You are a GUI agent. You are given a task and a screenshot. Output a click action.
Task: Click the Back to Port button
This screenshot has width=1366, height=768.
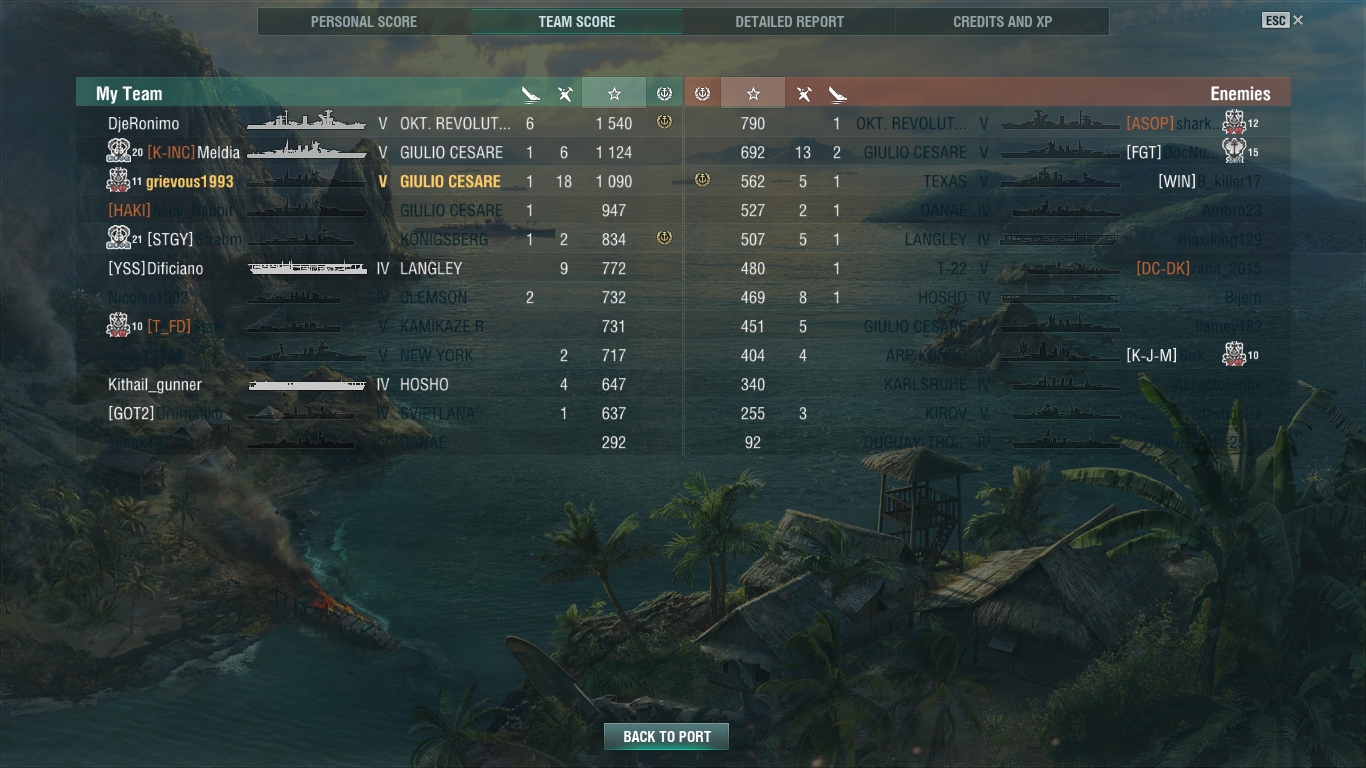[x=666, y=737]
